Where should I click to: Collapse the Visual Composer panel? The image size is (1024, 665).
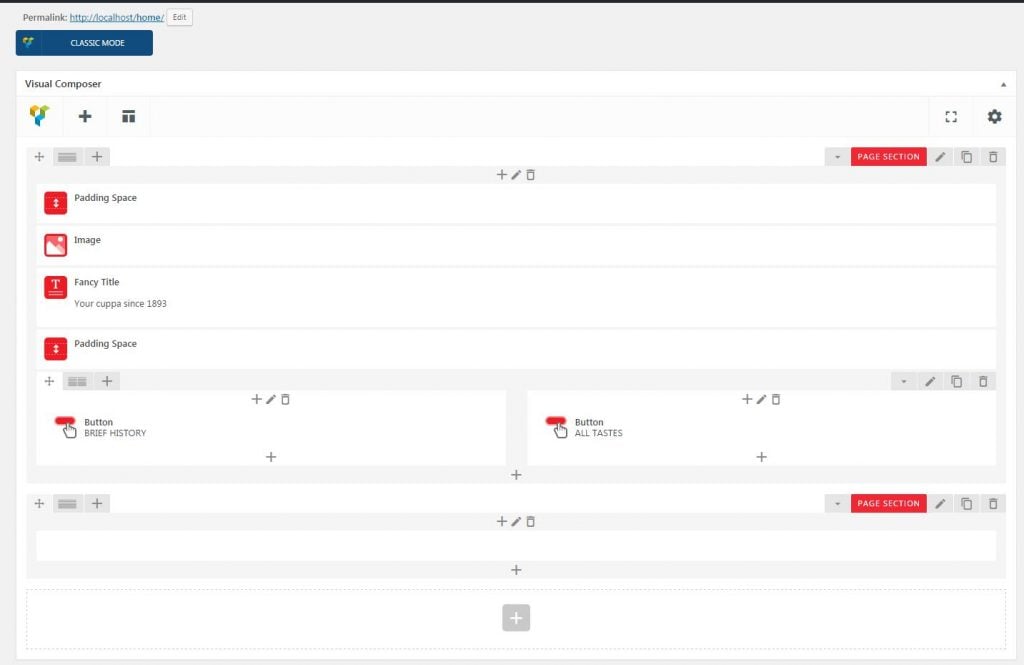(1003, 84)
